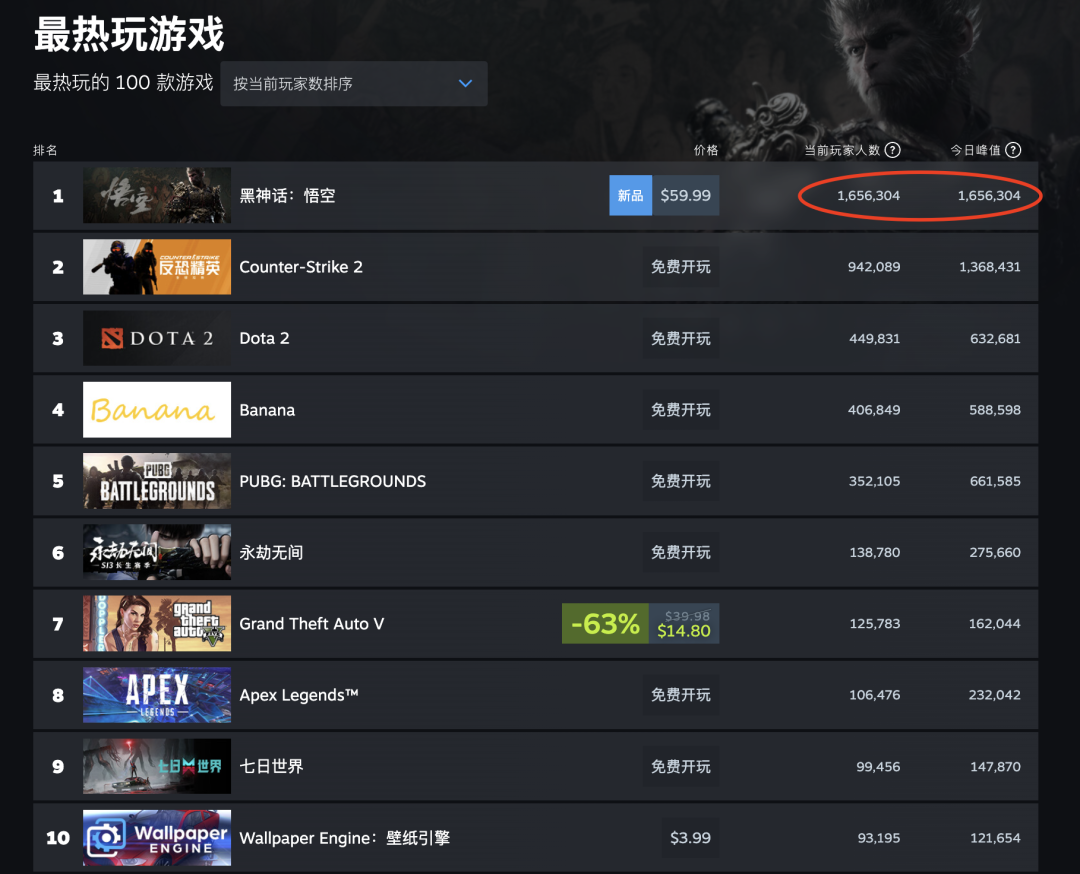This screenshot has height=874, width=1080.
Task: Click today's peak value 661,585
Action: (995, 481)
